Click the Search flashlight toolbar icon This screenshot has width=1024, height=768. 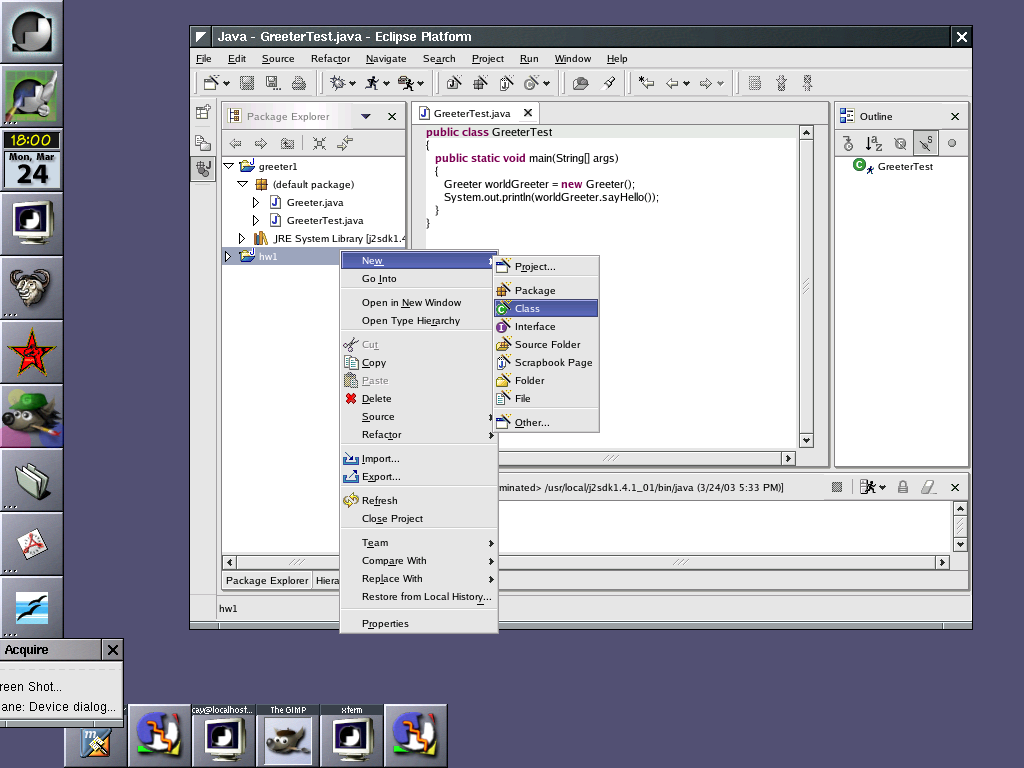click(609, 83)
